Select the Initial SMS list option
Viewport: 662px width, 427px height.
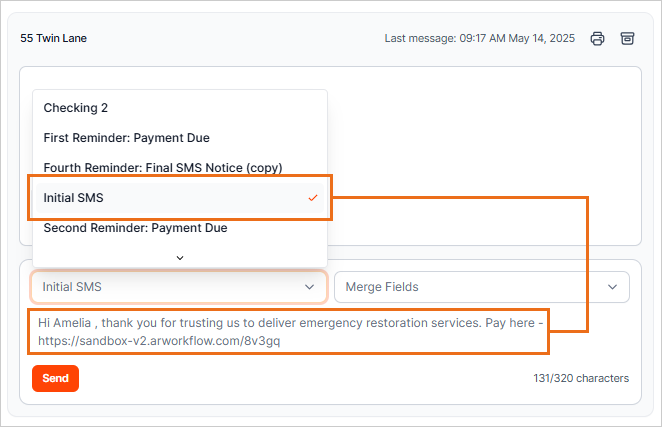74,198
